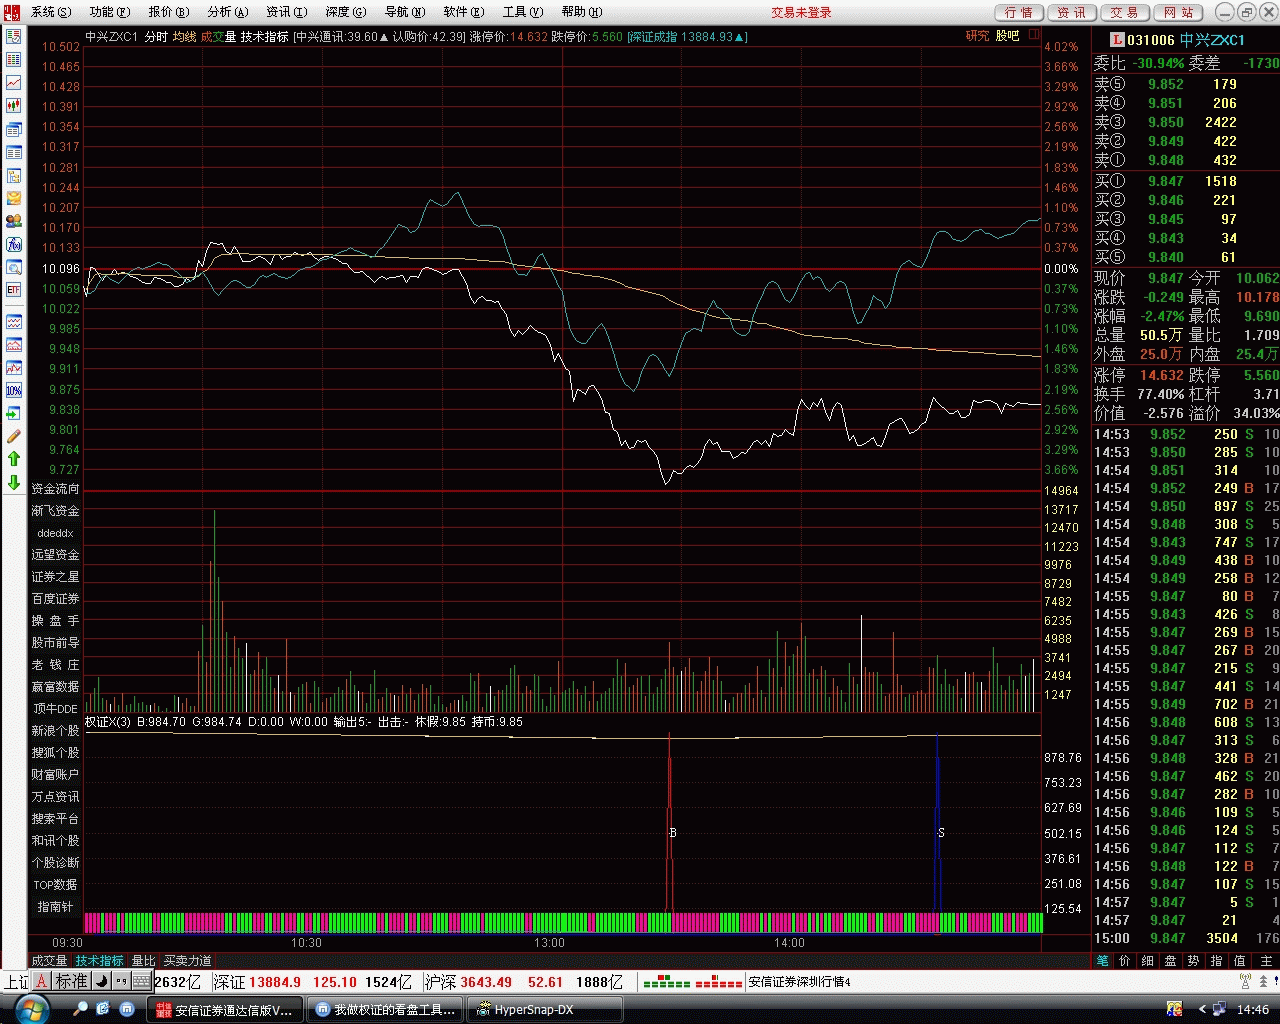This screenshot has height=1024, width=1280.
Task: Select the 细 tab under tick list
Action: pos(1148,961)
